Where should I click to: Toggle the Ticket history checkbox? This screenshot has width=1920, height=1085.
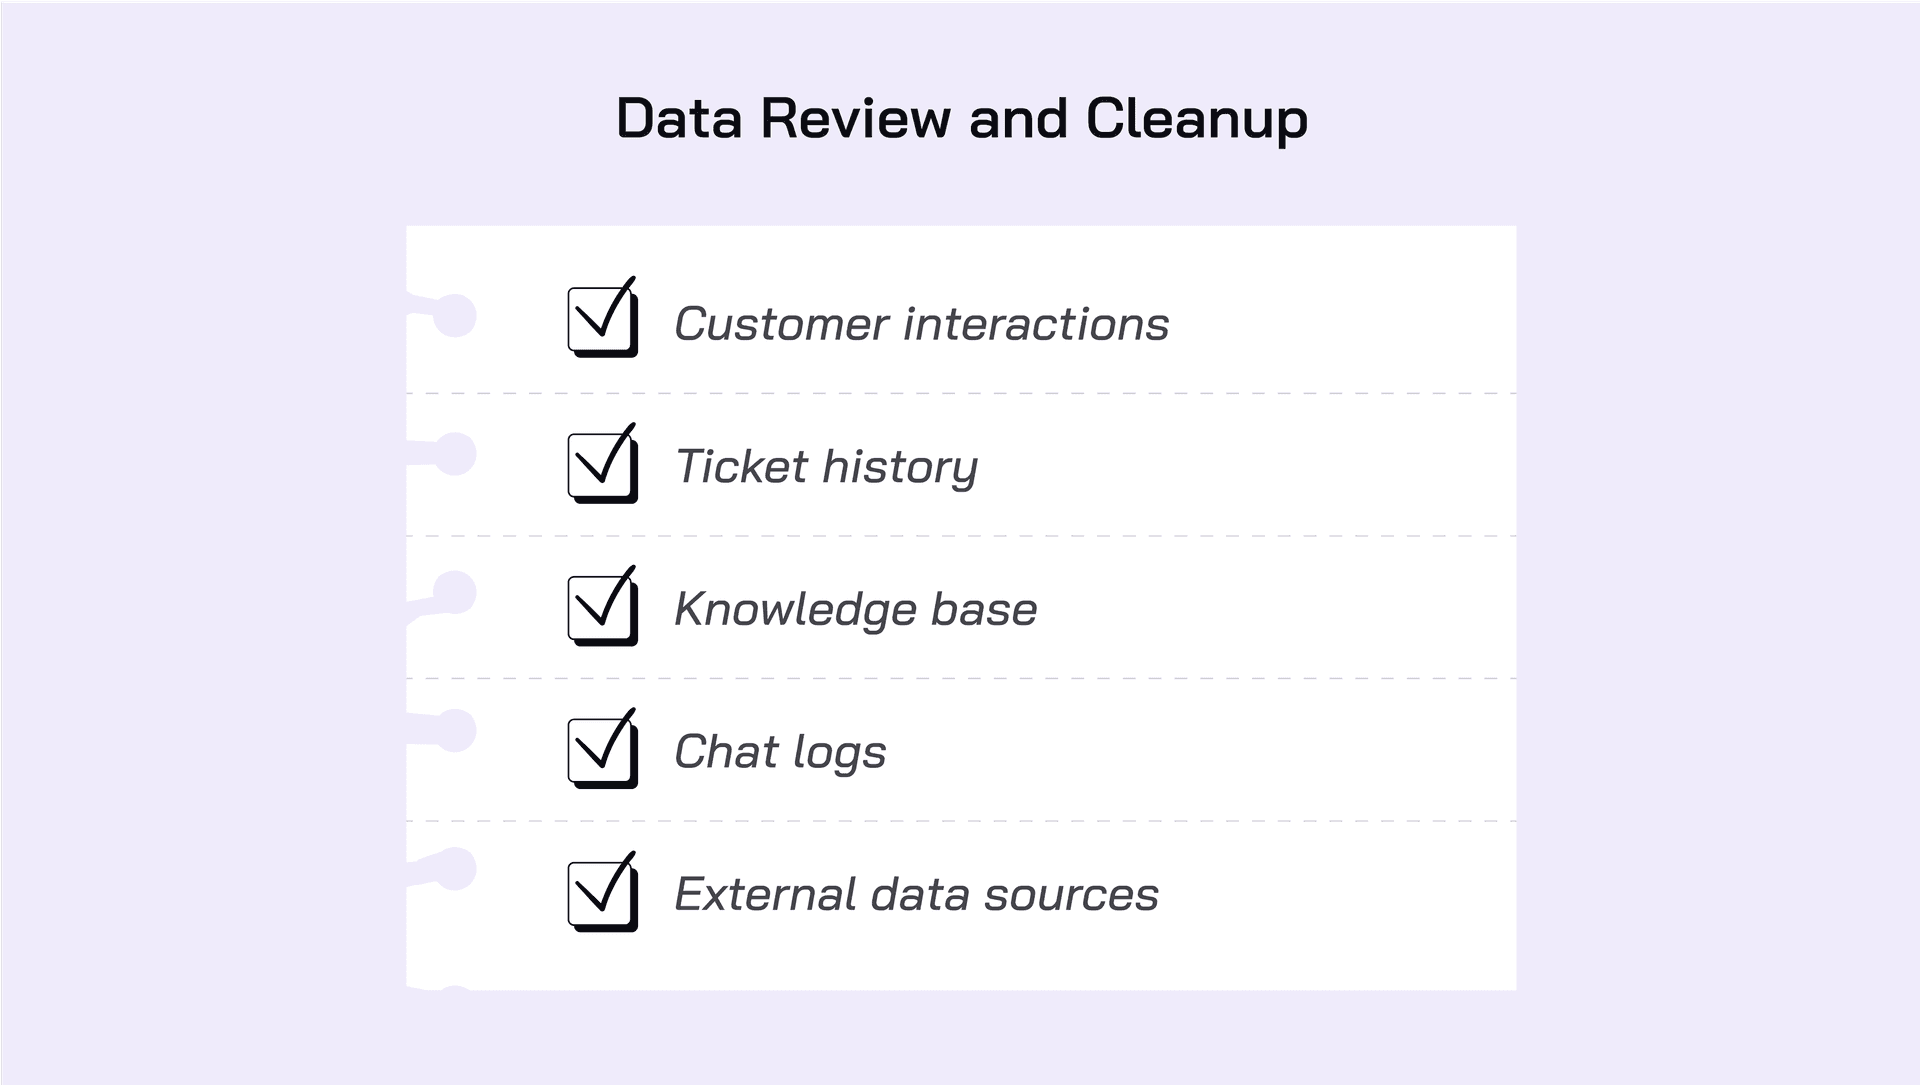point(602,465)
